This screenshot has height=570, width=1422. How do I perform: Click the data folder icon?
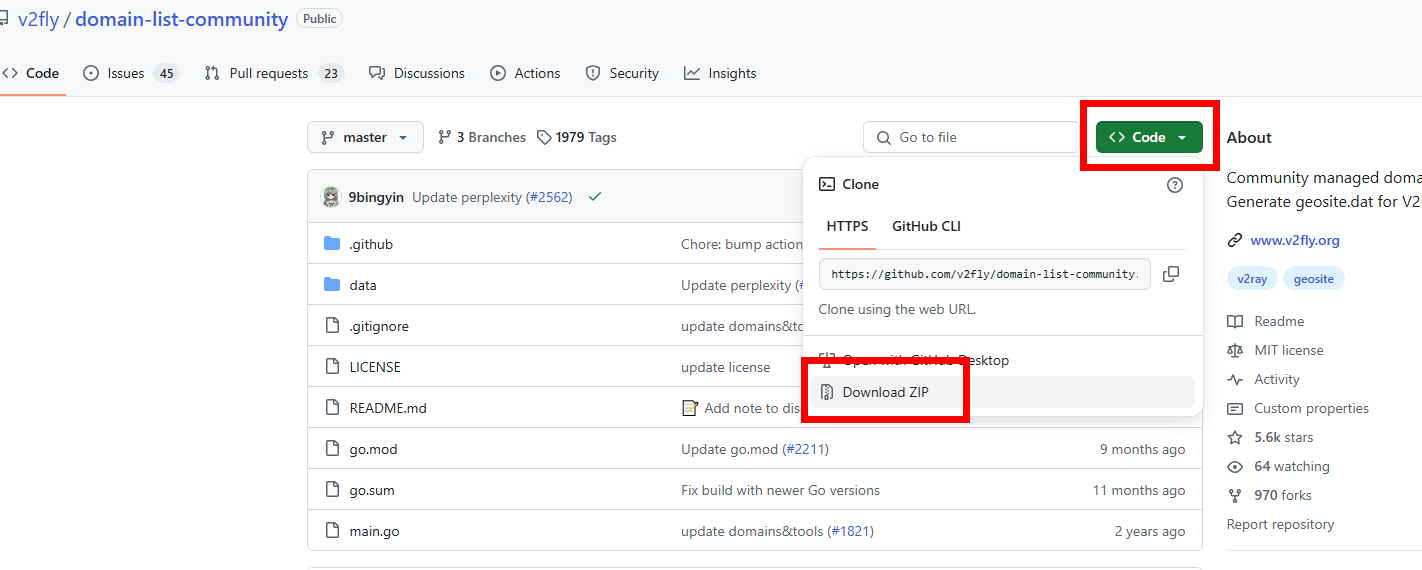(x=332, y=285)
